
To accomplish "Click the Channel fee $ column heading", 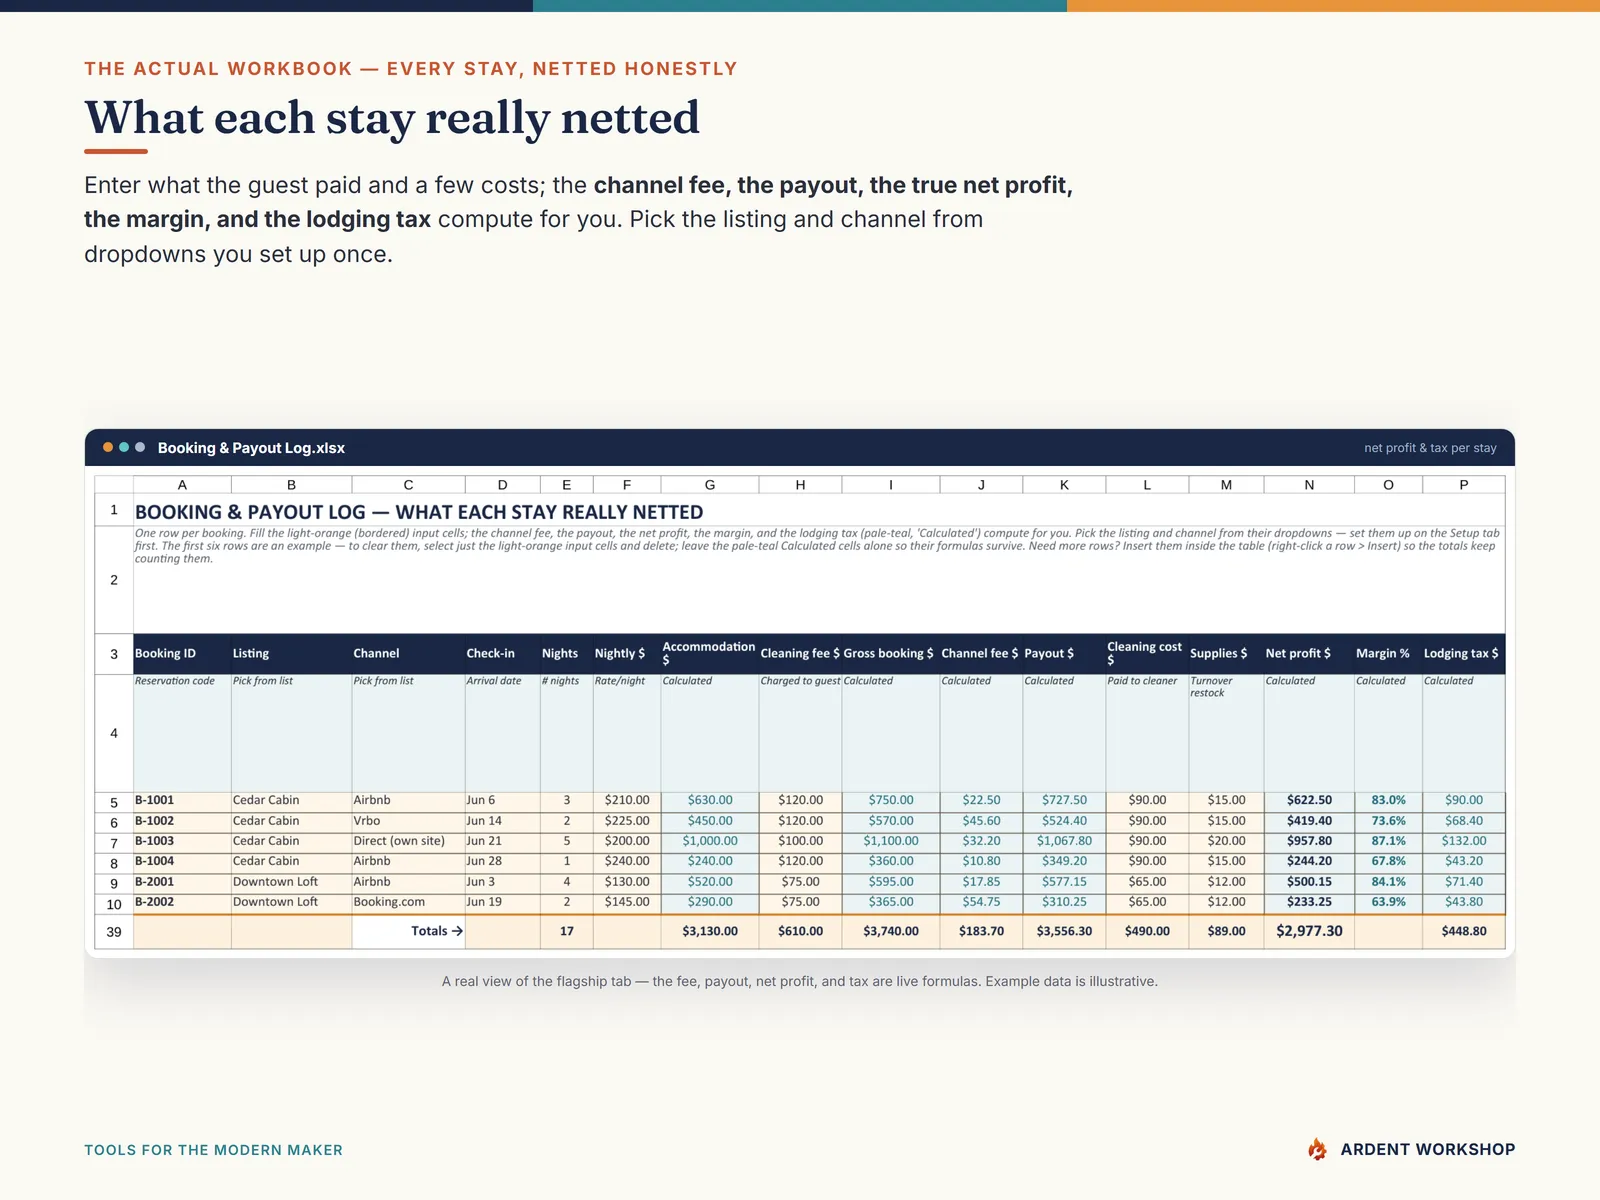I will [980, 653].
